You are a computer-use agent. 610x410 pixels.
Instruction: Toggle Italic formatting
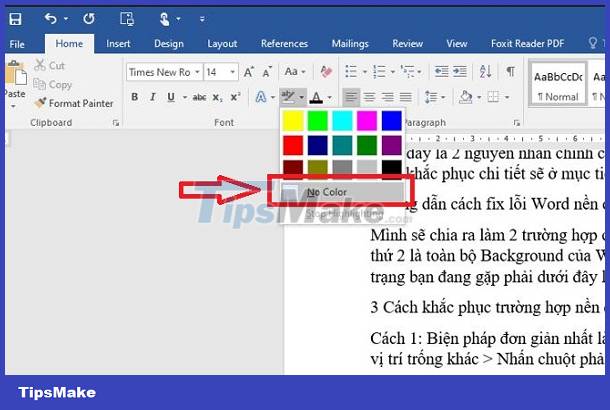pyautogui.click(x=153, y=96)
